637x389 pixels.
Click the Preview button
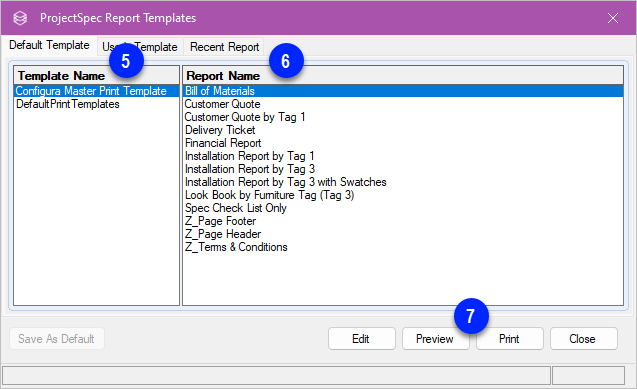[436, 339]
